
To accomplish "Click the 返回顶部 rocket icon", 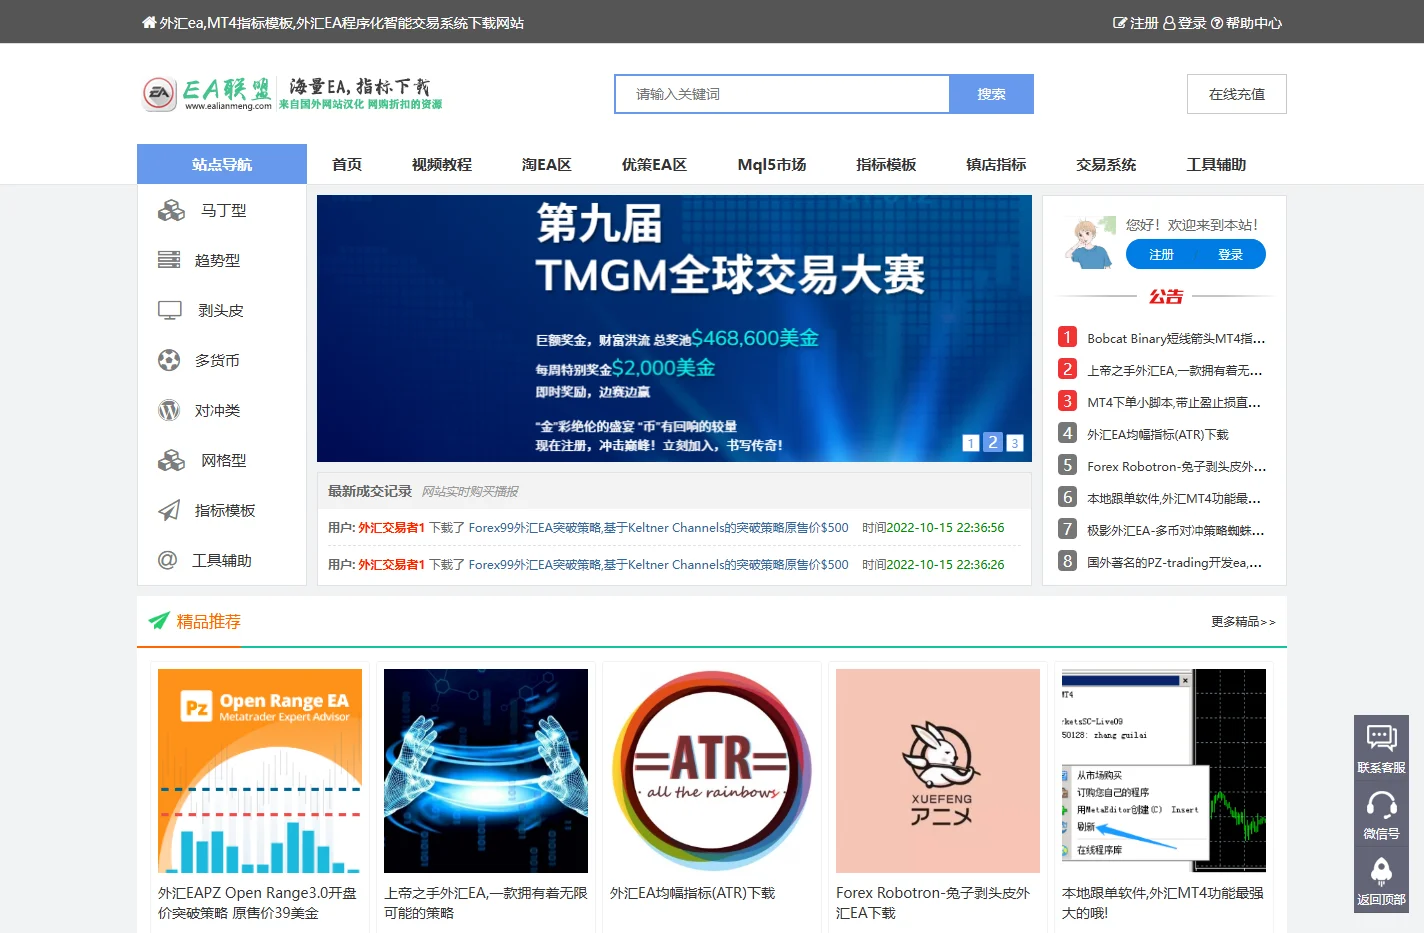I will [1381, 871].
